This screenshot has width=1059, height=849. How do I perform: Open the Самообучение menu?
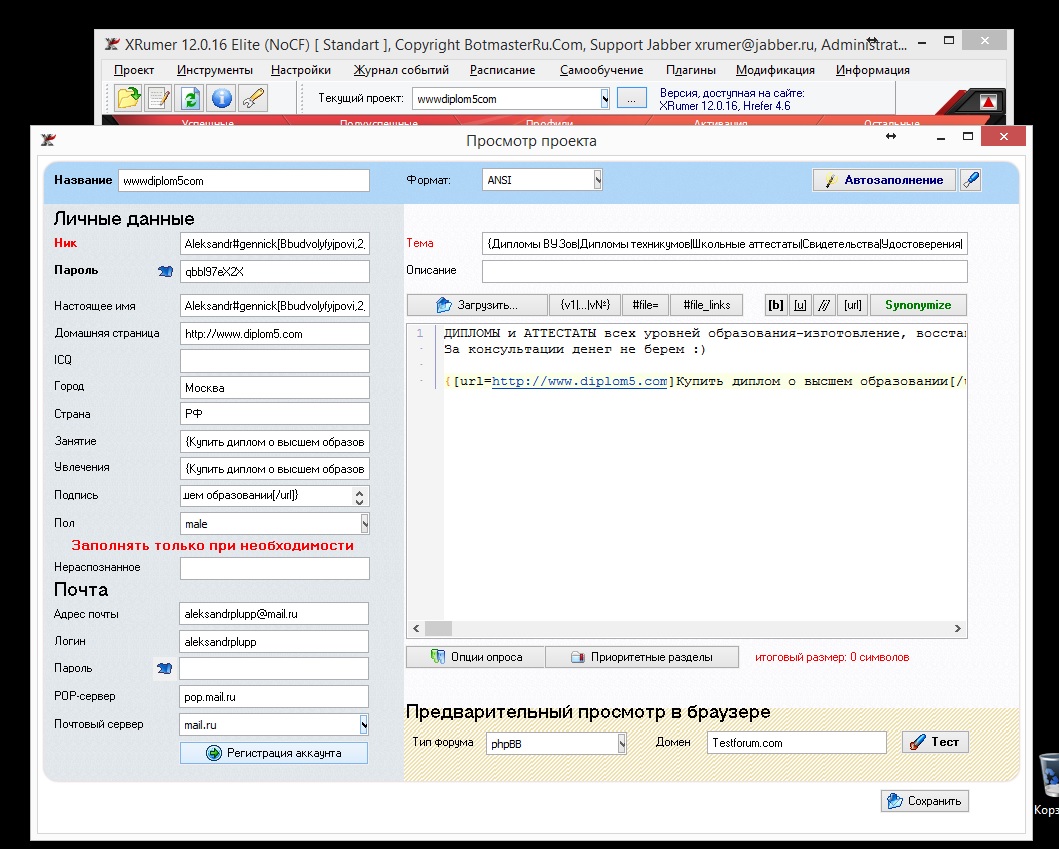coord(601,70)
